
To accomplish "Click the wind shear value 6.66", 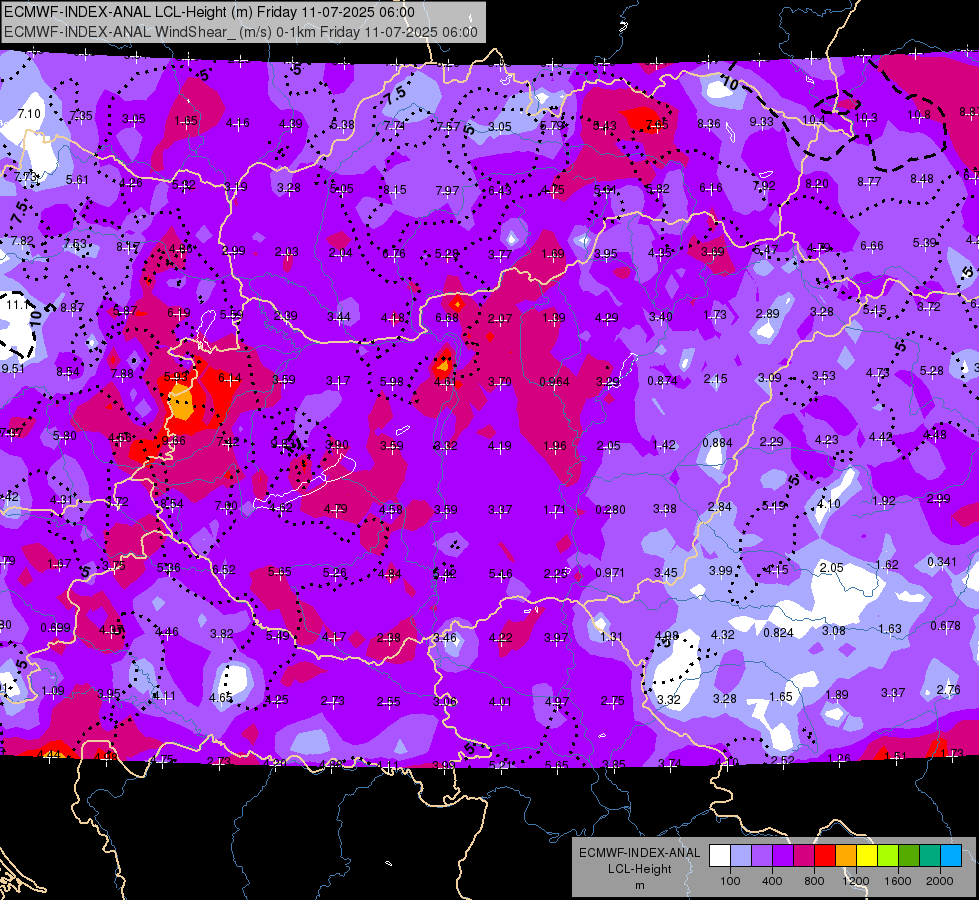I will coord(872,245).
